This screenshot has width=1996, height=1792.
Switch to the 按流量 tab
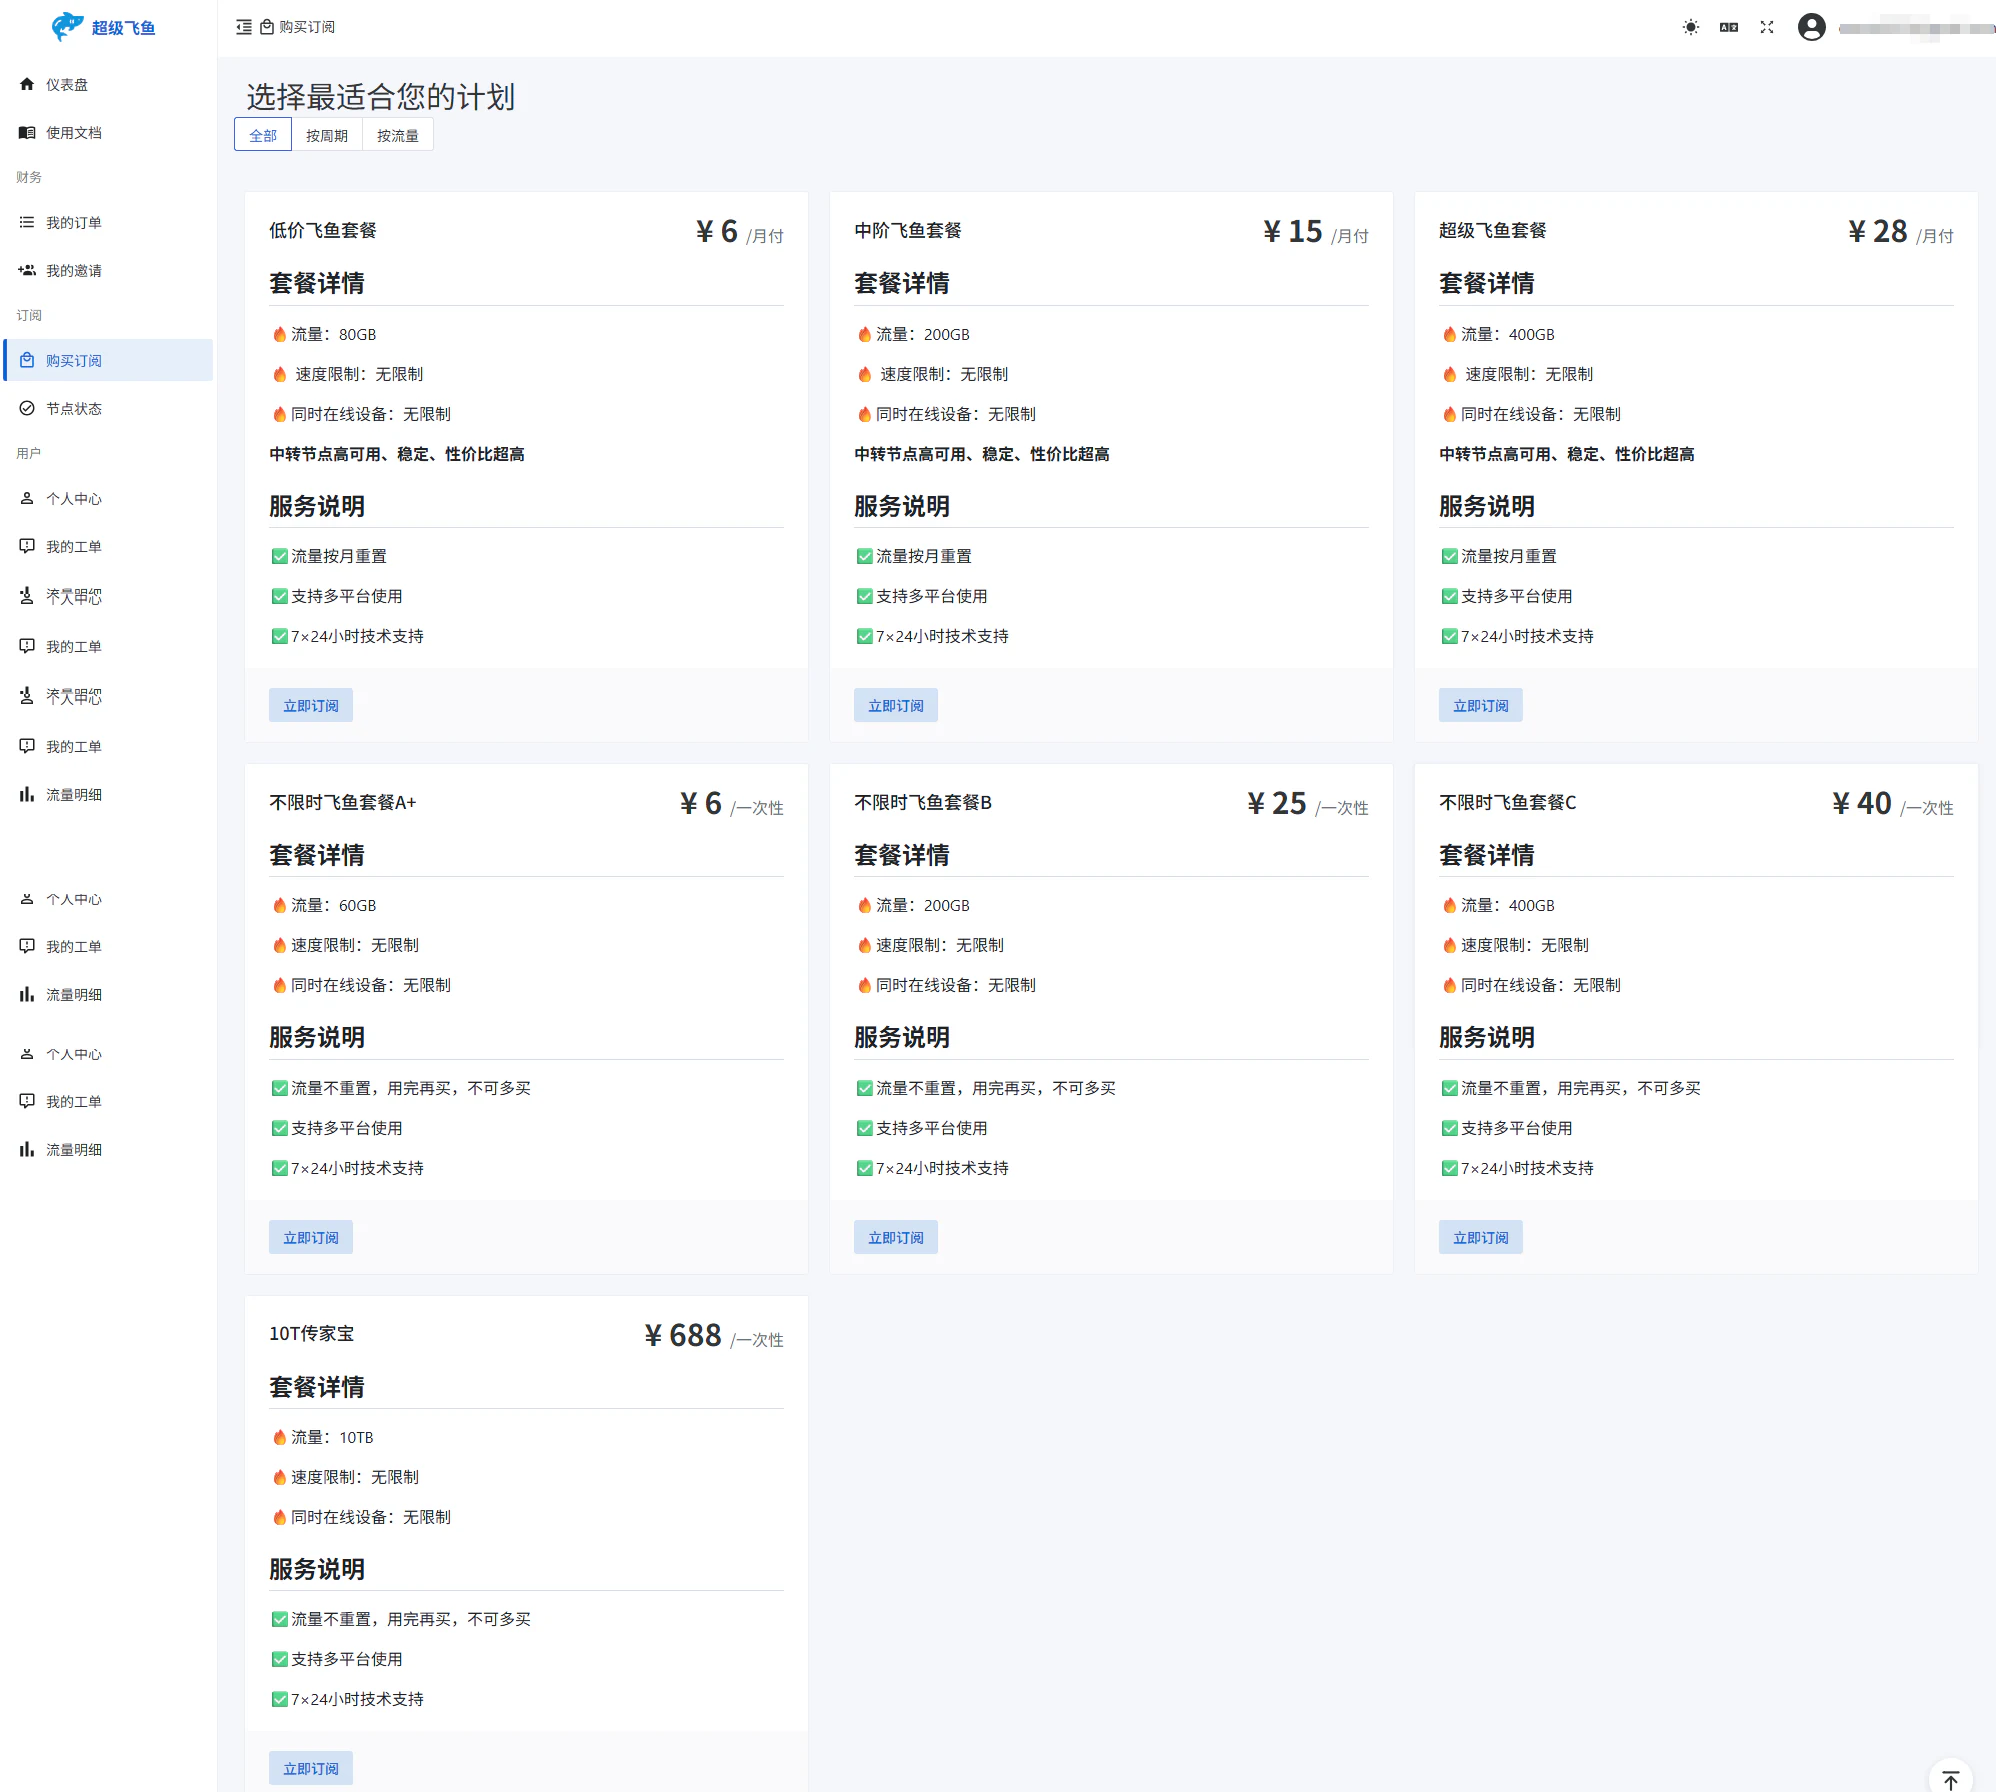click(x=398, y=135)
